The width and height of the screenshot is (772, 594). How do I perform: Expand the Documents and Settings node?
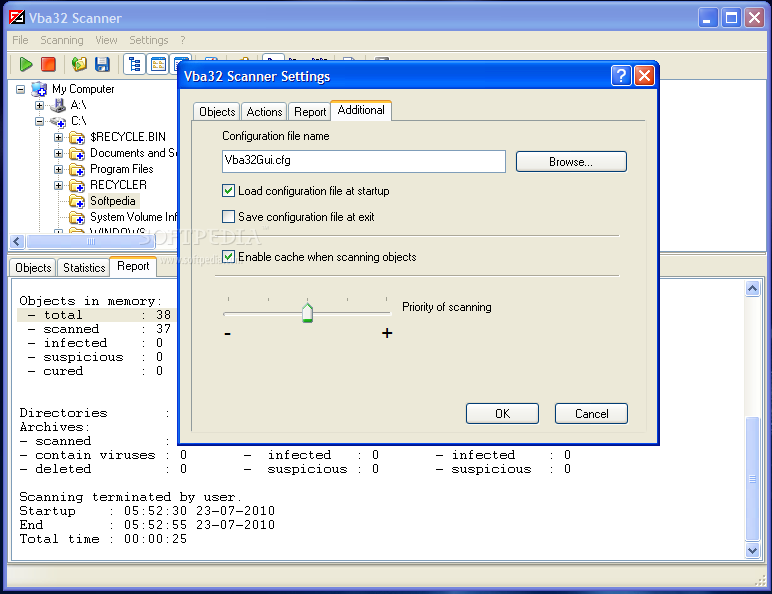point(58,153)
